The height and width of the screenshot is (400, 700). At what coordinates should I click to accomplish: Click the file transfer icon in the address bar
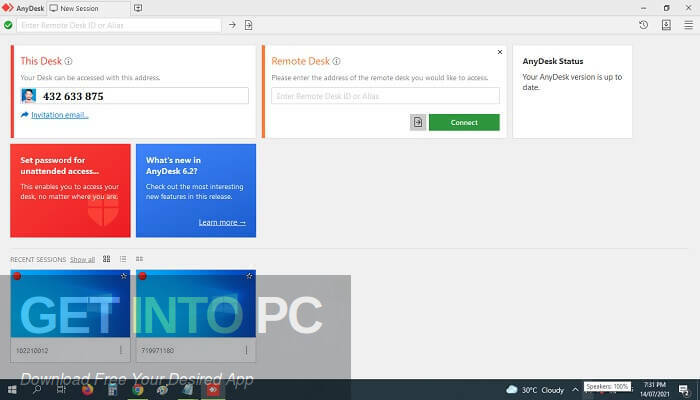[x=249, y=25]
